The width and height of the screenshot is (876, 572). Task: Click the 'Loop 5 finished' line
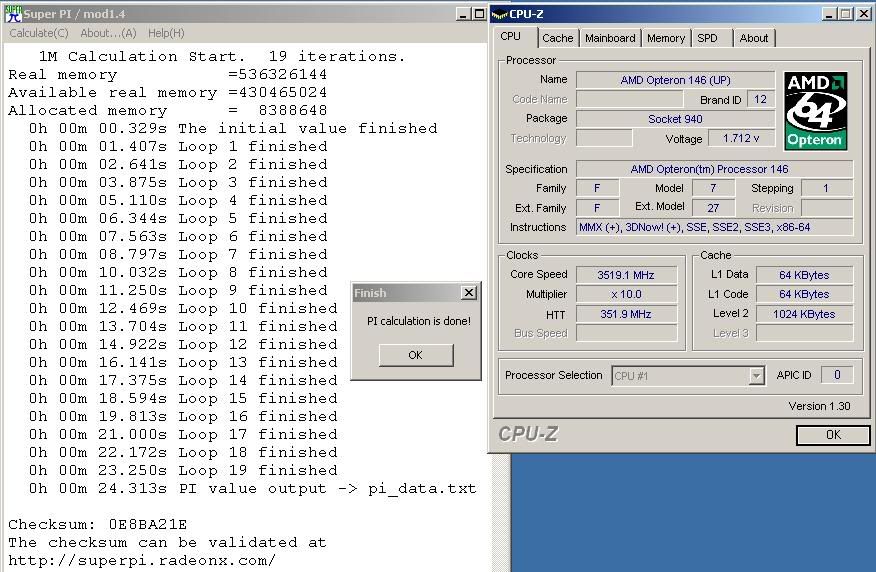coord(178,218)
